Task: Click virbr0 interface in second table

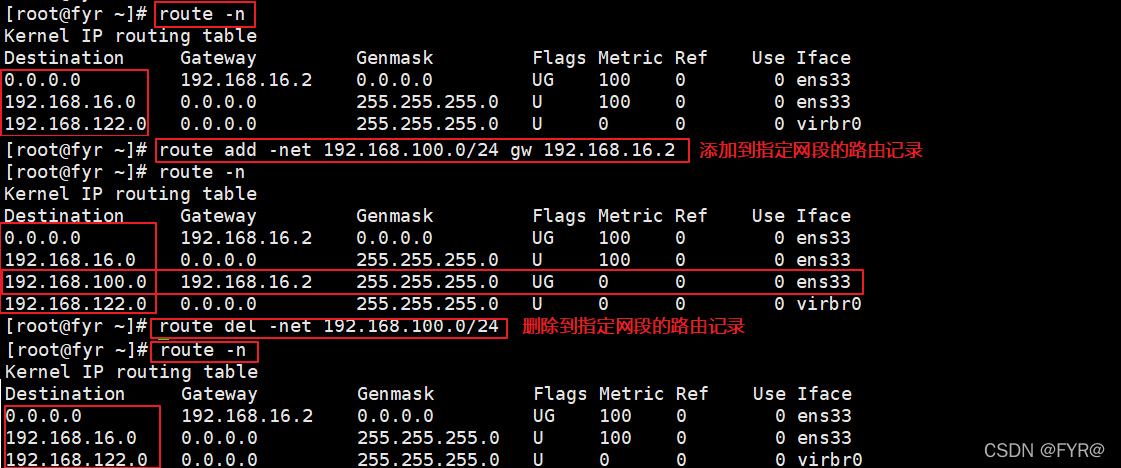Action: pyautogui.click(x=829, y=304)
